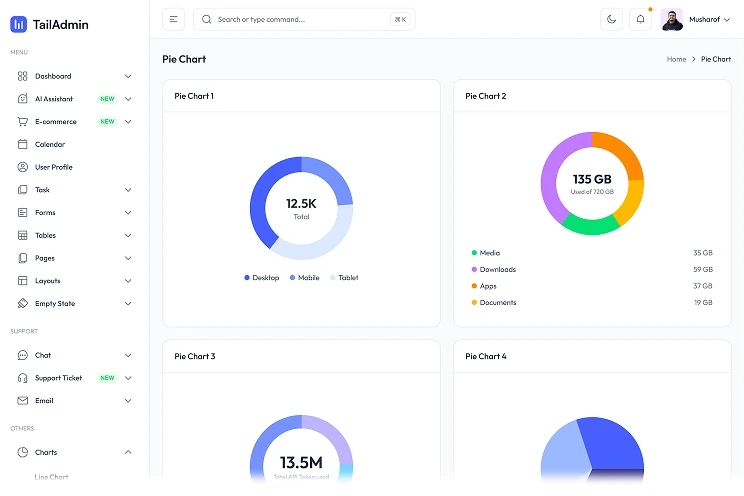
Task: Select the Charts menu label
Action: tap(46, 452)
